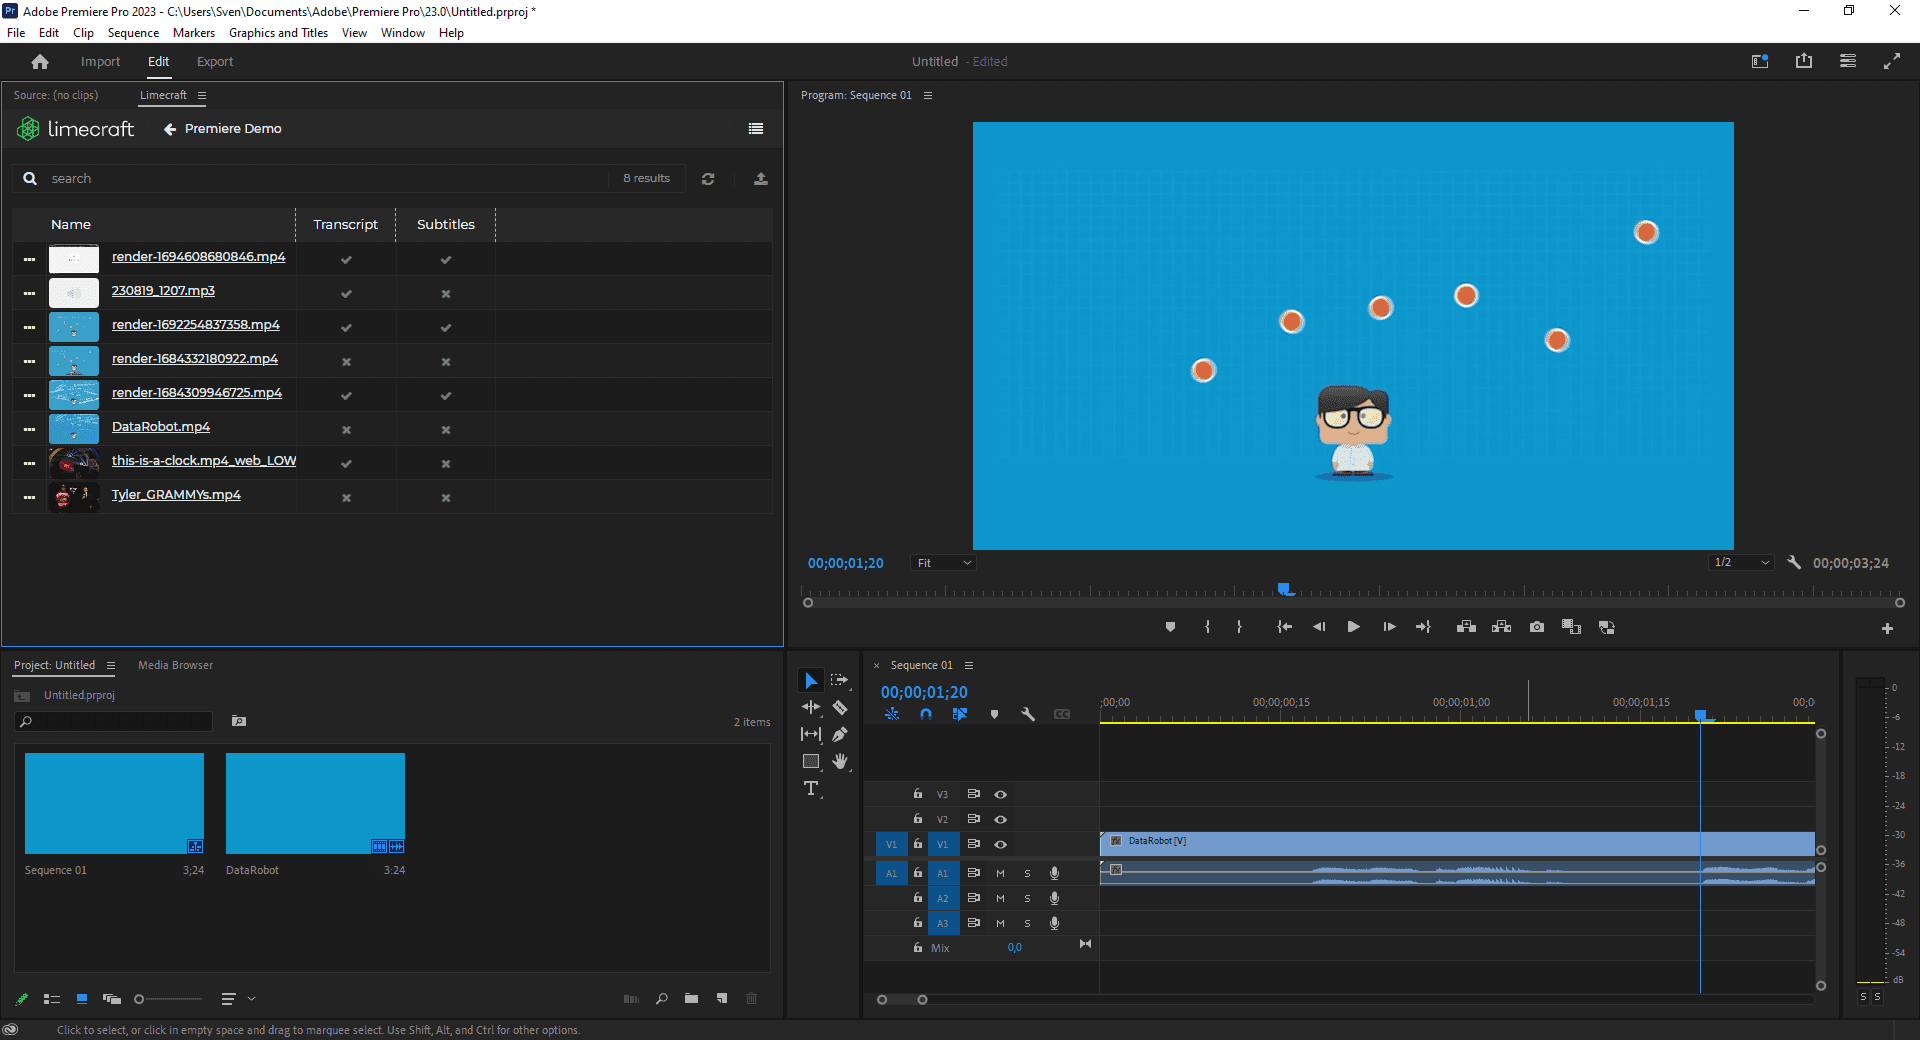Select the Slip tool

coord(811,734)
